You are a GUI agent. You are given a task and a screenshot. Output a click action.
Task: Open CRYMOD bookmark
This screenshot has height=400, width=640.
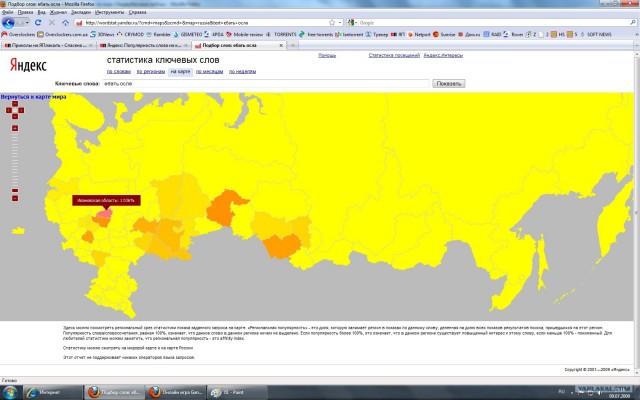tap(130, 34)
